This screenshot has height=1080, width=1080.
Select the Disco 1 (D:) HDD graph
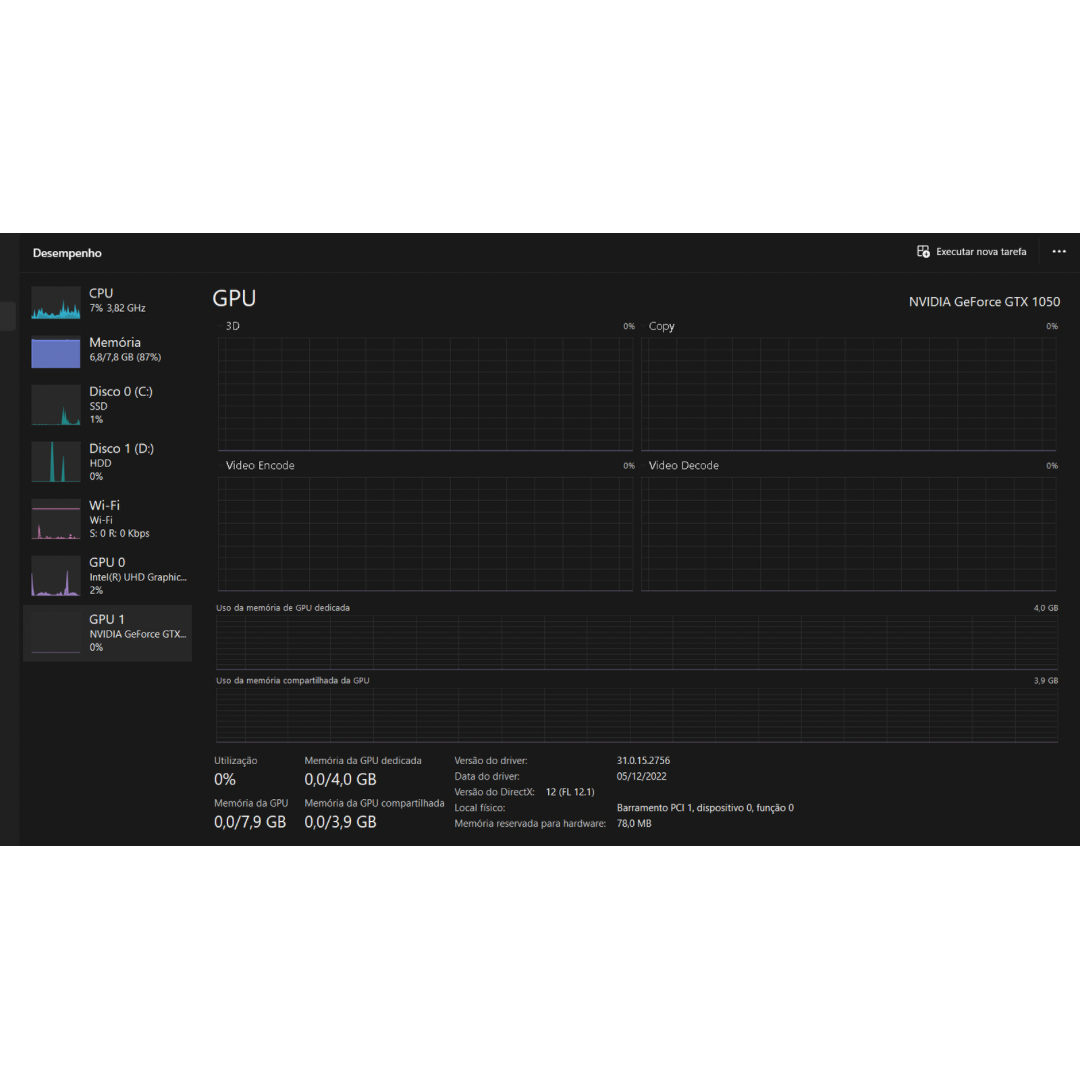click(56, 462)
